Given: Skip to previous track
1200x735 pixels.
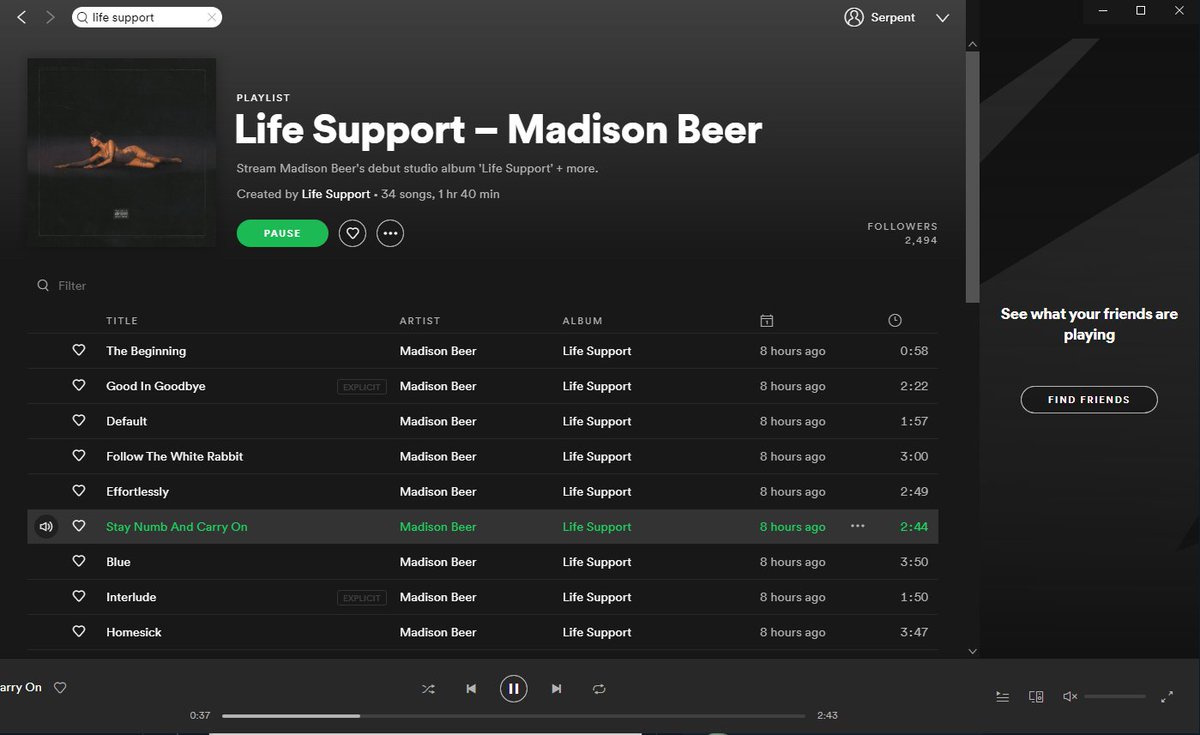Looking at the screenshot, I should (x=471, y=689).
